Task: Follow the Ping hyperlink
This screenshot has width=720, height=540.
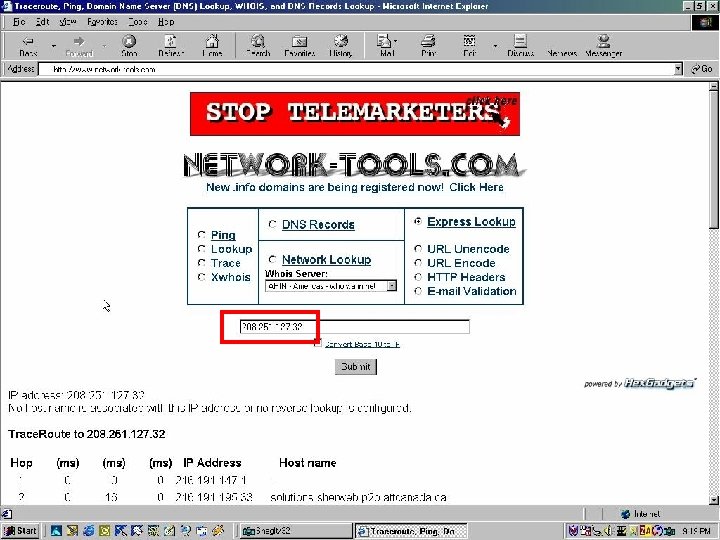Action: click(x=223, y=235)
